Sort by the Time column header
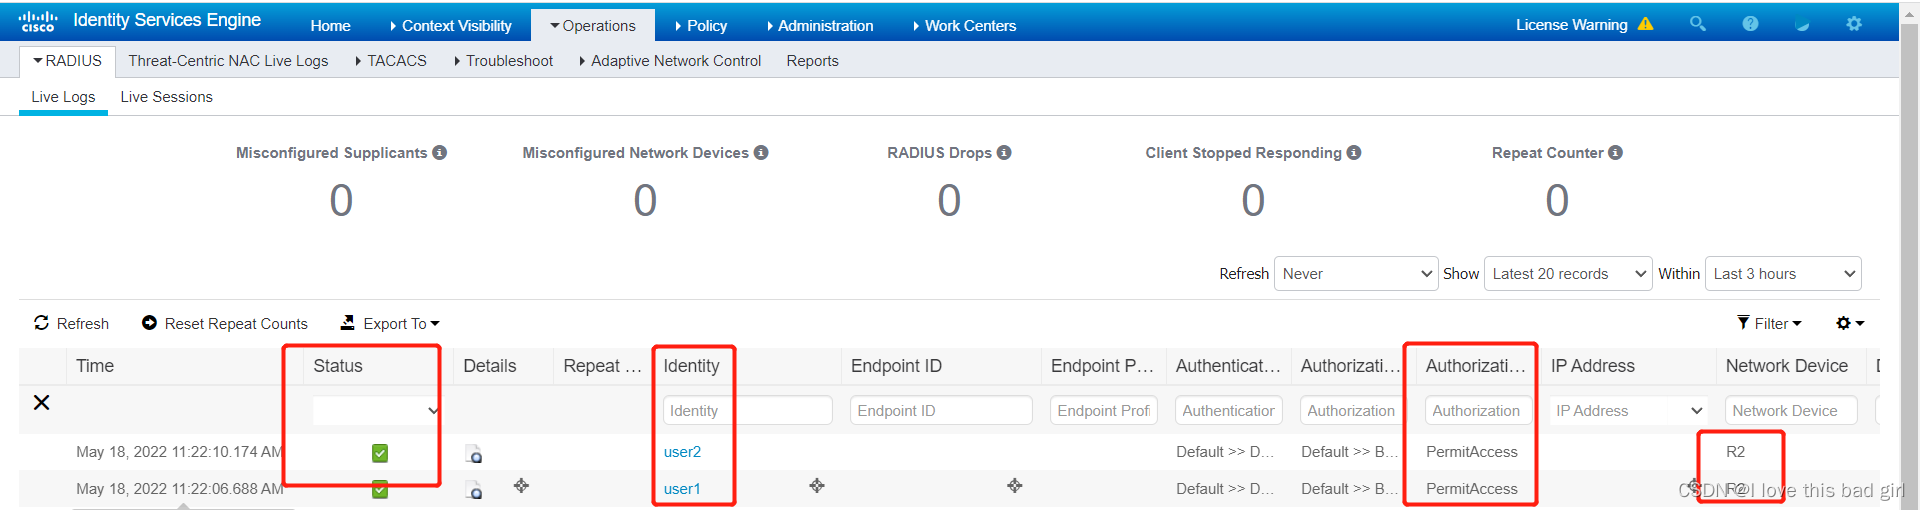 [x=95, y=366]
